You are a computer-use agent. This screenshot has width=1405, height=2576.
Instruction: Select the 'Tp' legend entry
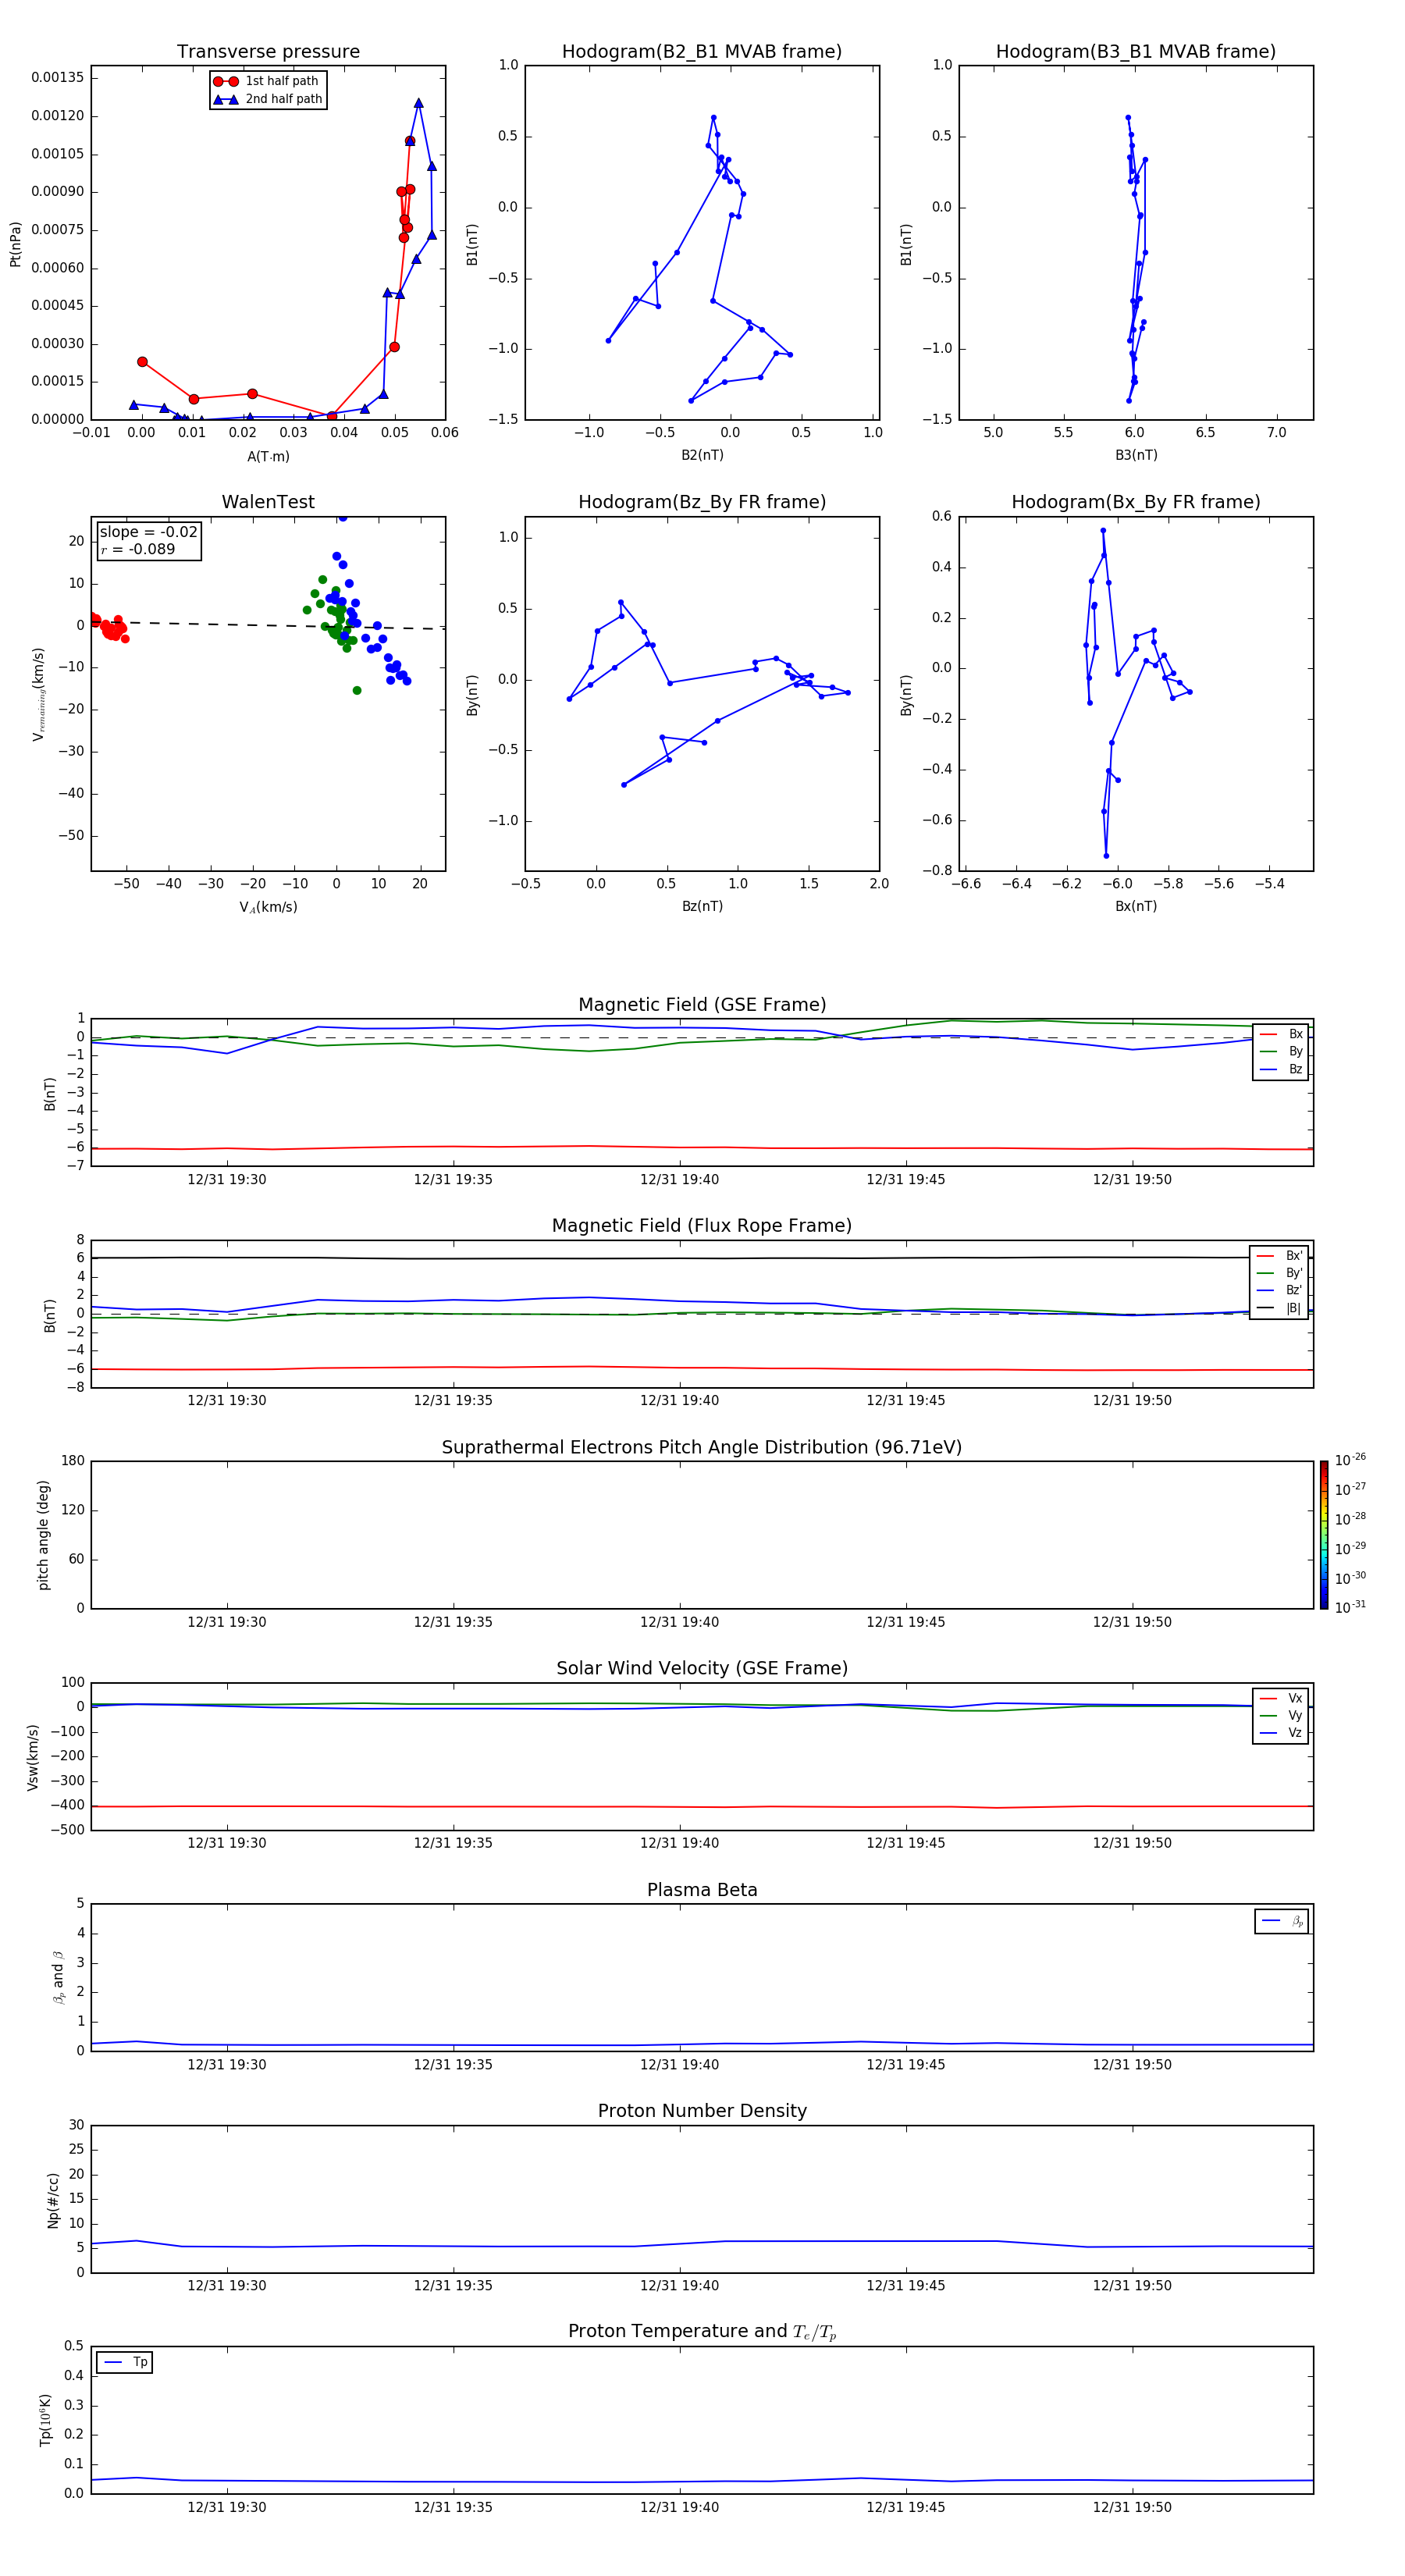coord(125,2362)
